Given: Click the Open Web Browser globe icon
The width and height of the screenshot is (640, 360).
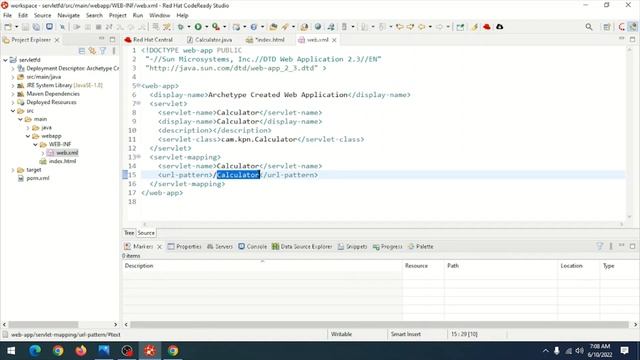Looking at the screenshot, I should [x=318, y=27].
